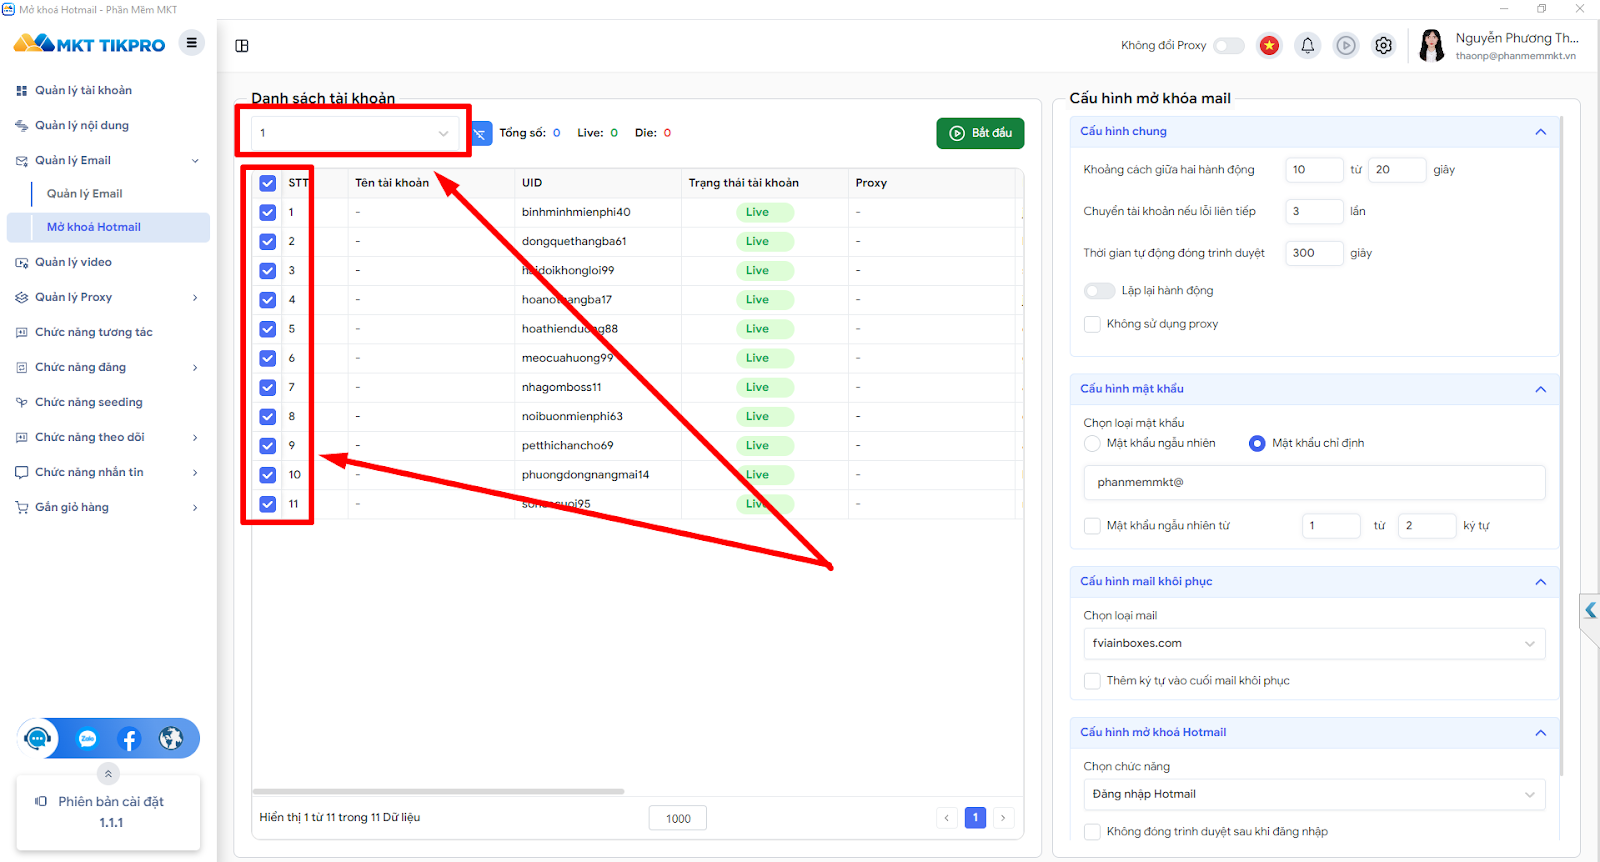This screenshot has width=1600, height=862.
Task: Click the Phiên bản cài đặt icon
Action: click(41, 801)
